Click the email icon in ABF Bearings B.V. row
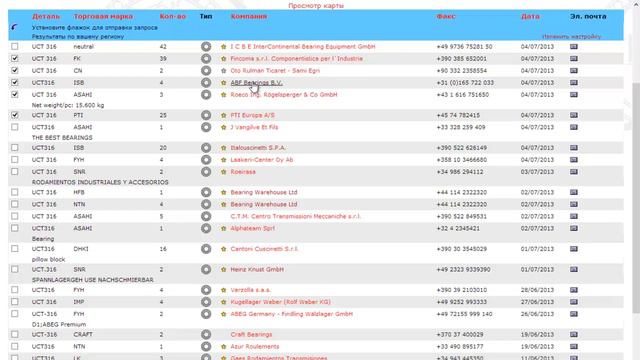 click(573, 82)
